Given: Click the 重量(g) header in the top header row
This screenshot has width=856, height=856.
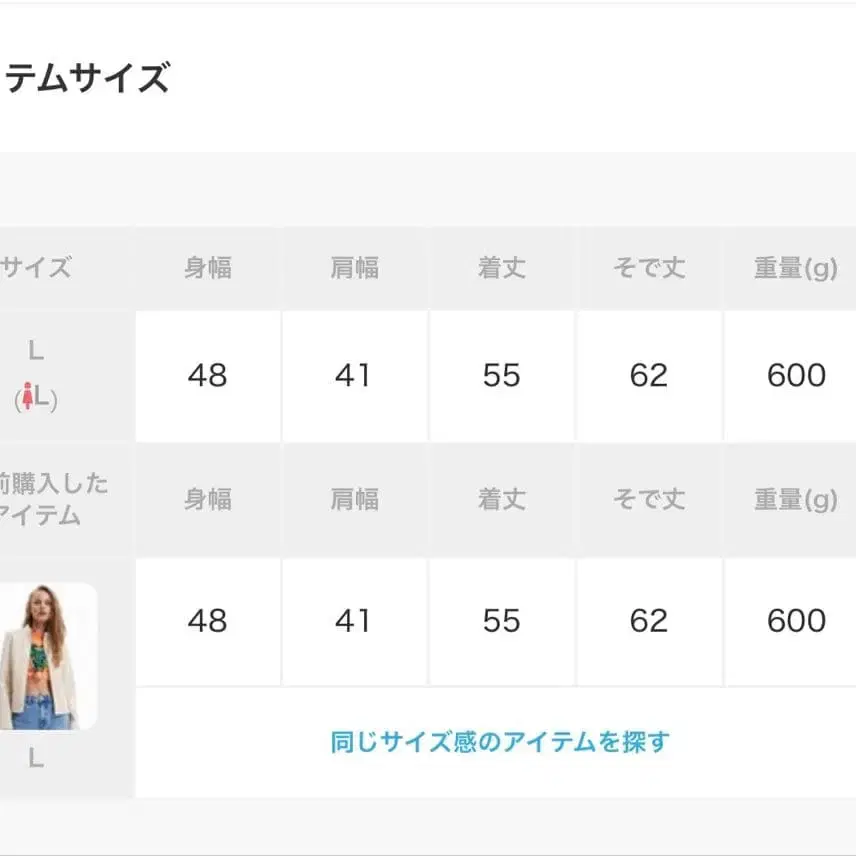Looking at the screenshot, I should [x=795, y=268].
